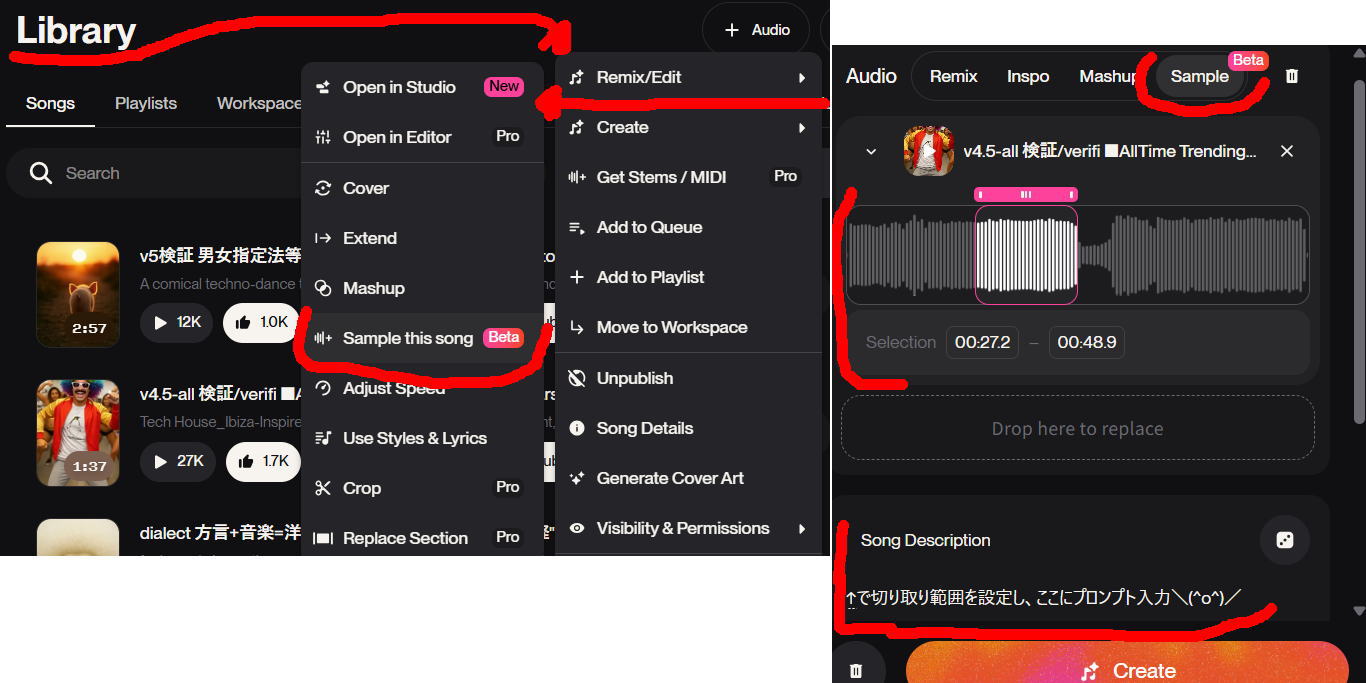Switch to the Playlists tab
1366x683 pixels.
pyautogui.click(x=146, y=103)
